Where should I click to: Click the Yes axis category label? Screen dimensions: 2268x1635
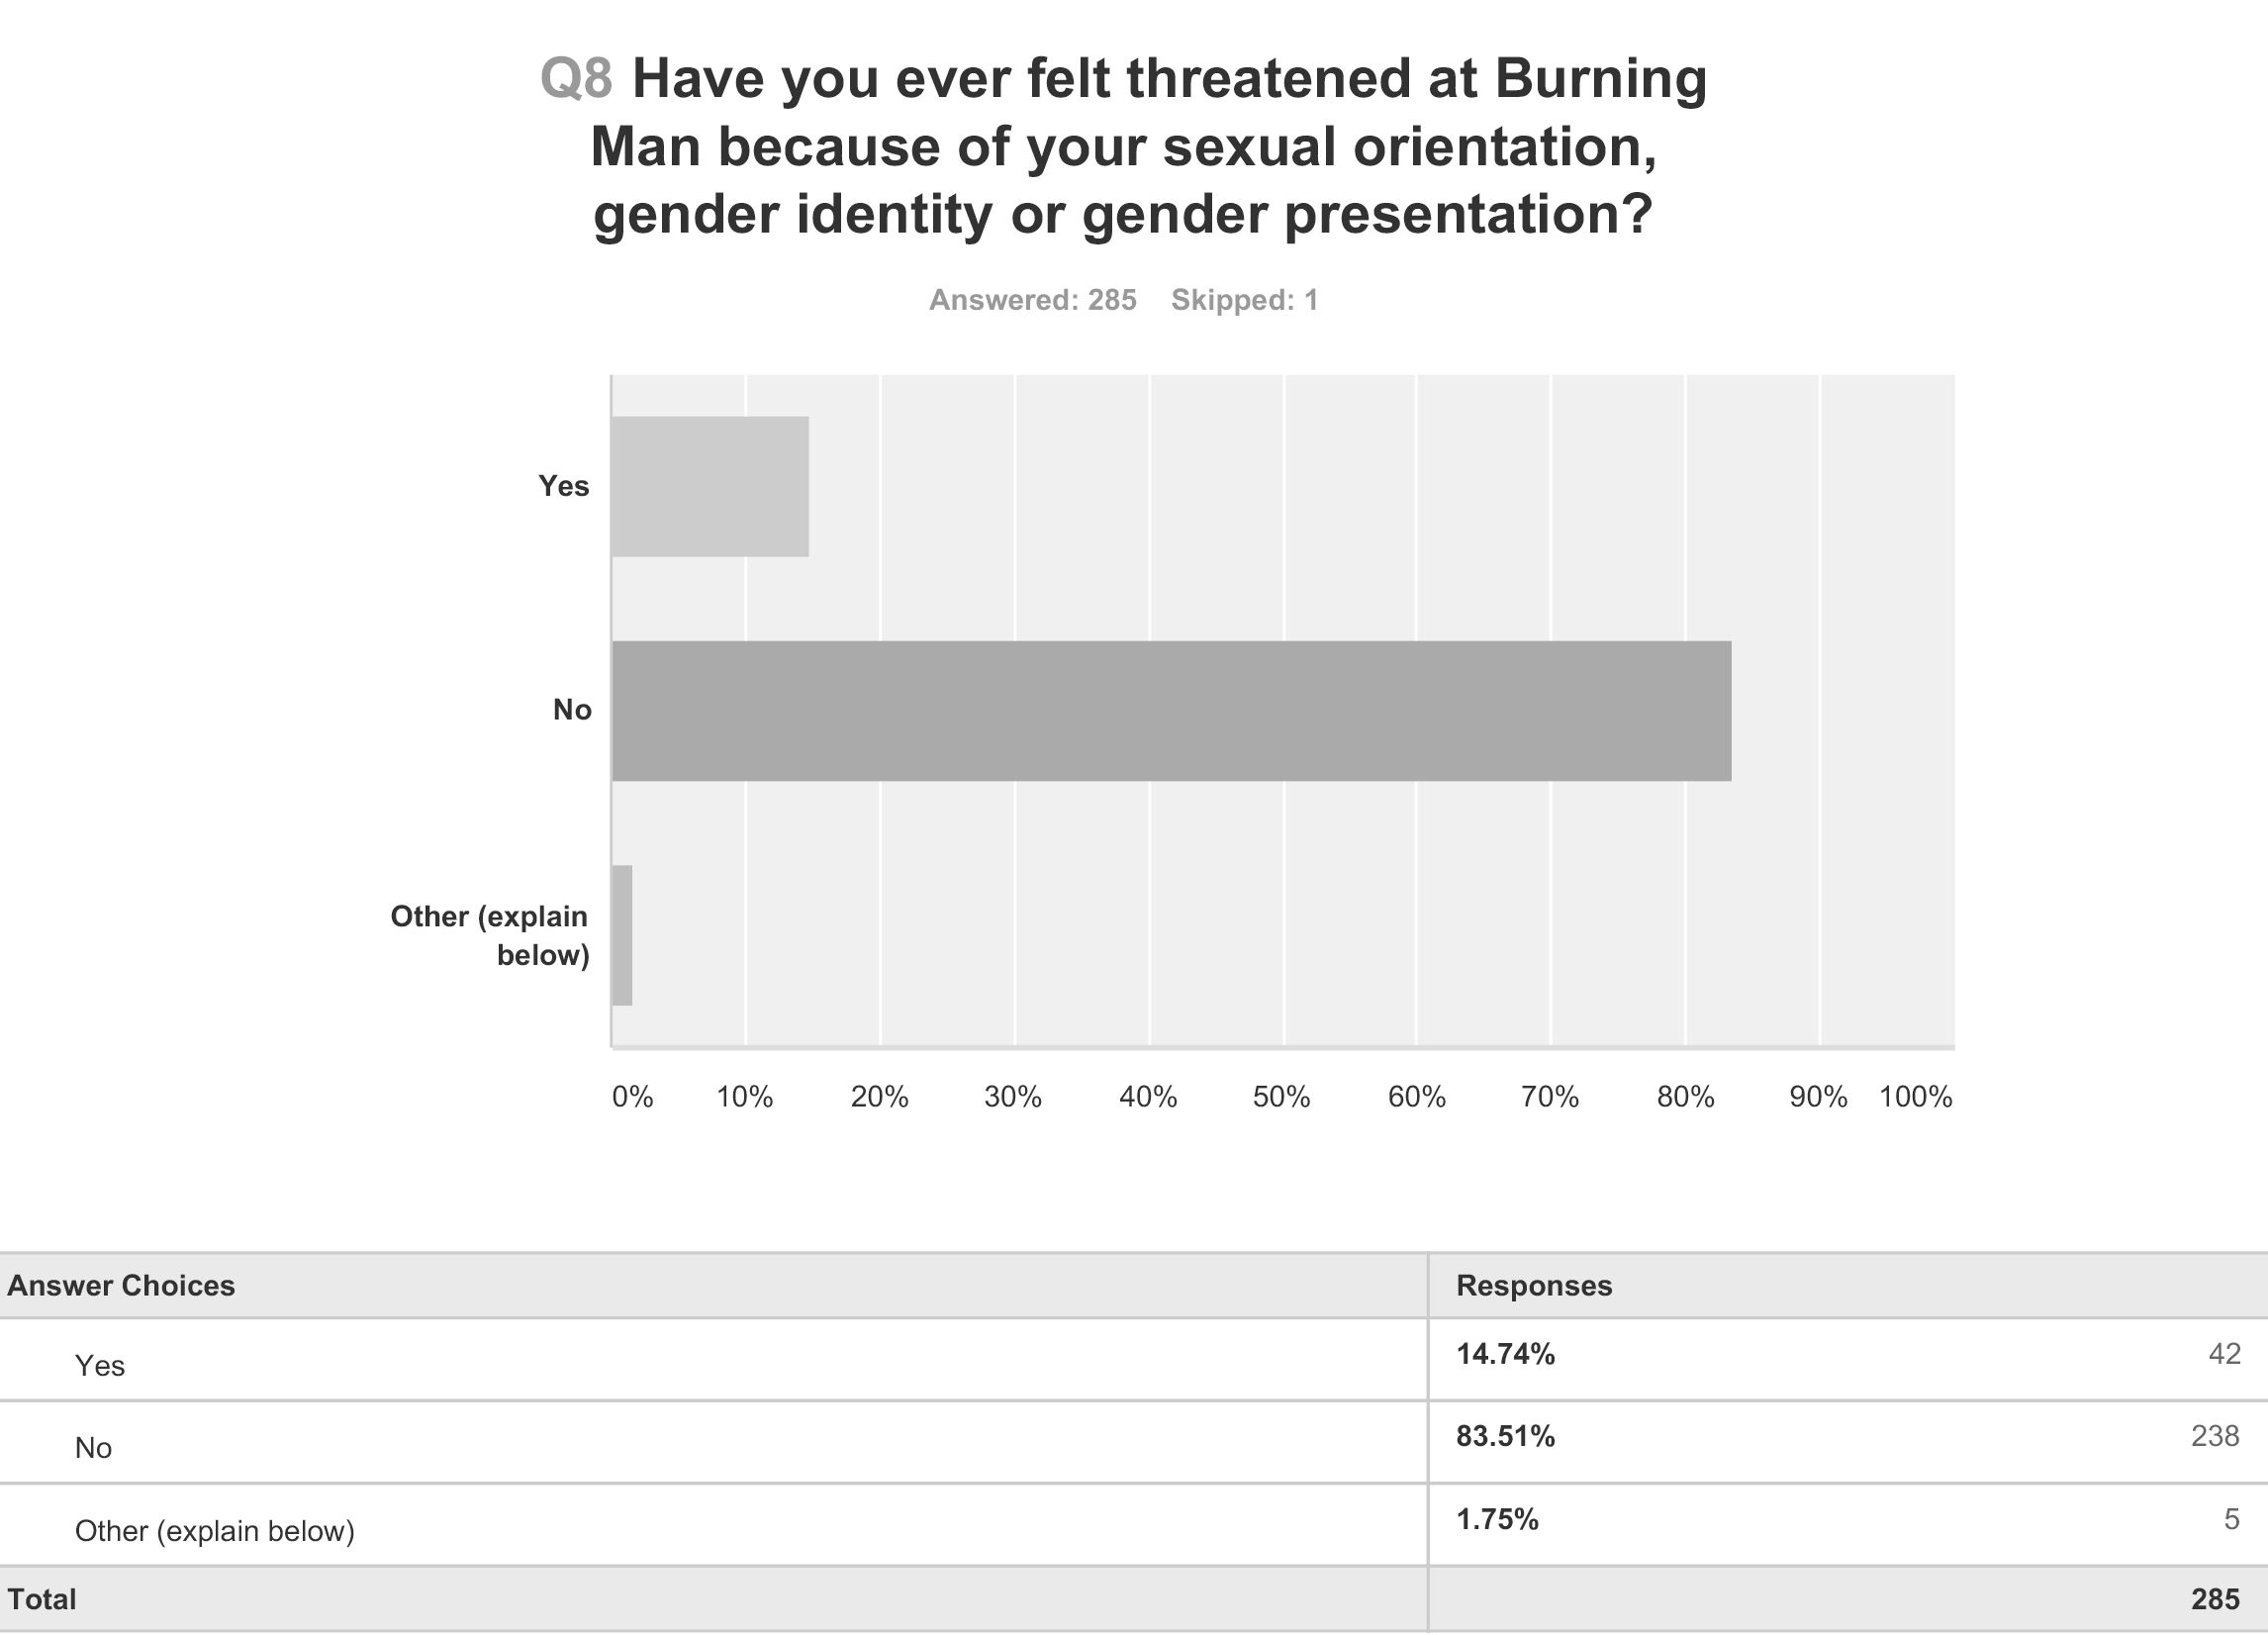(564, 486)
